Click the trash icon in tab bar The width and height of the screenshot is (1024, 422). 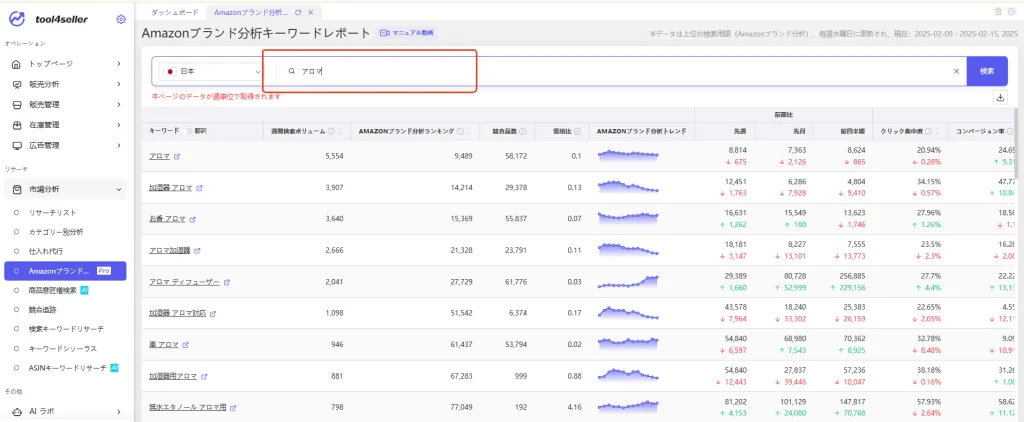point(998,11)
